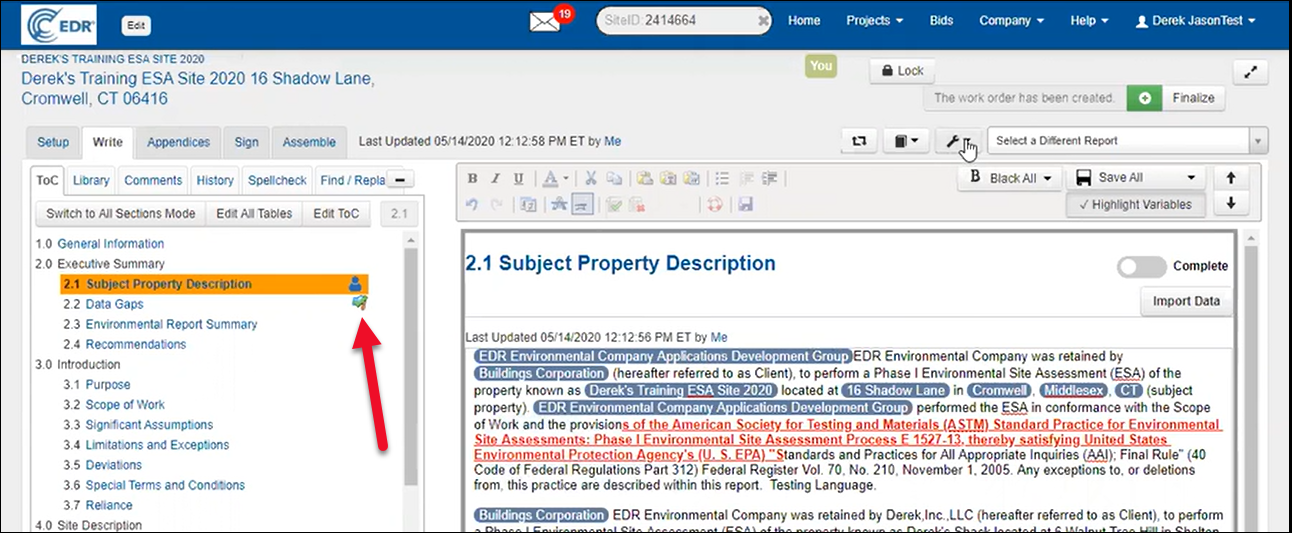Open the Company menu
The height and width of the screenshot is (533, 1292).
pos(1011,20)
